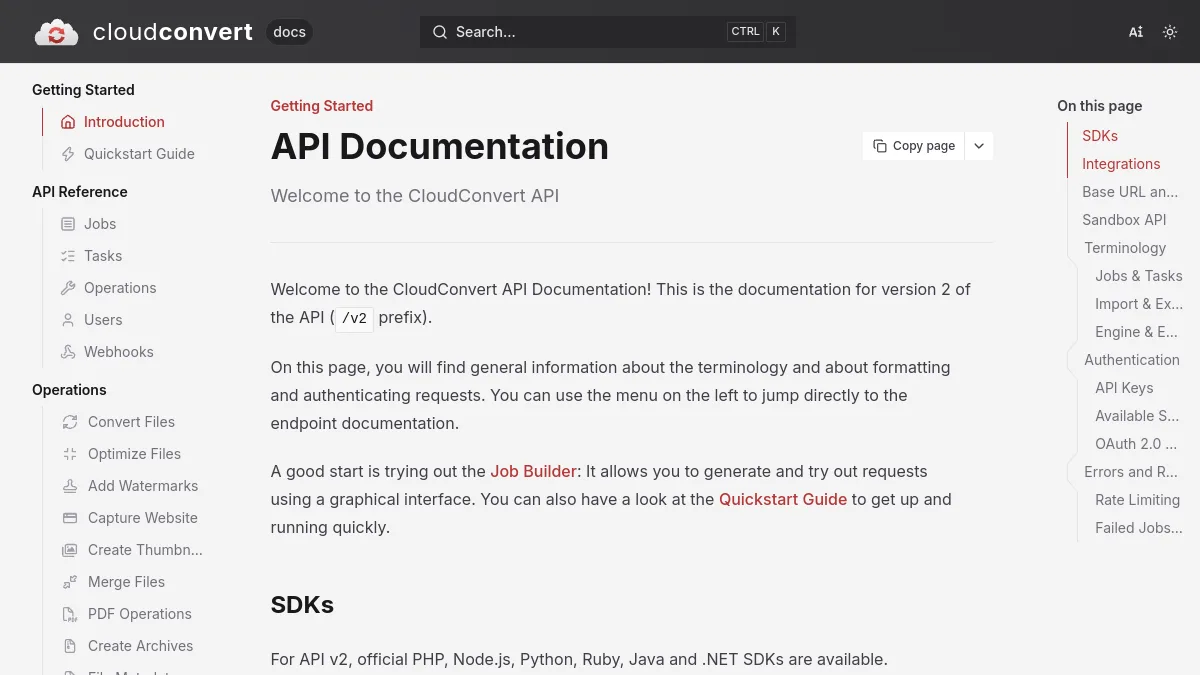The image size is (1200, 675).
Task: Click the Create Archives file icon
Action: click(x=70, y=646)
